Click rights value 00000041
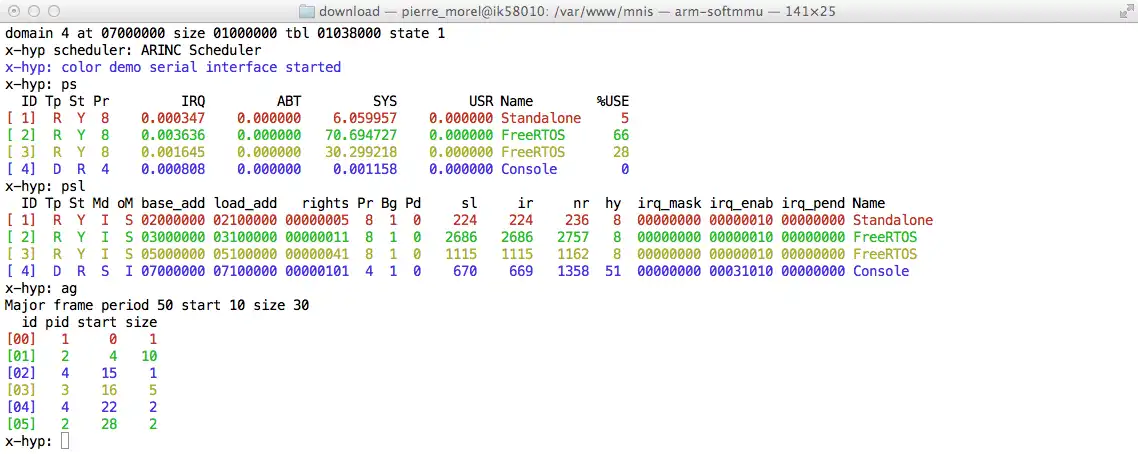Image resolution: width=1138 pixels, height=454 pixels. (317, 254)
